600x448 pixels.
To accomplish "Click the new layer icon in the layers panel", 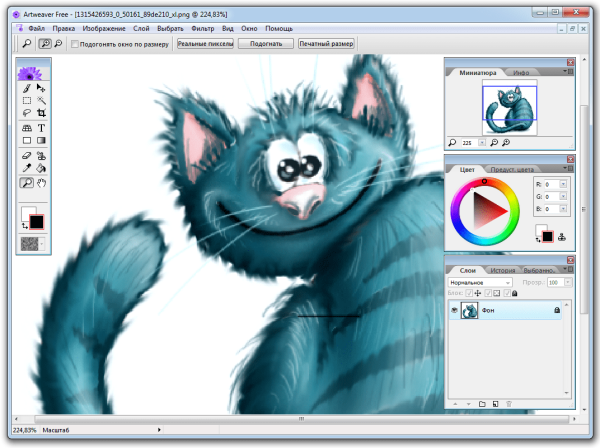I will click(x=494, y=403).
